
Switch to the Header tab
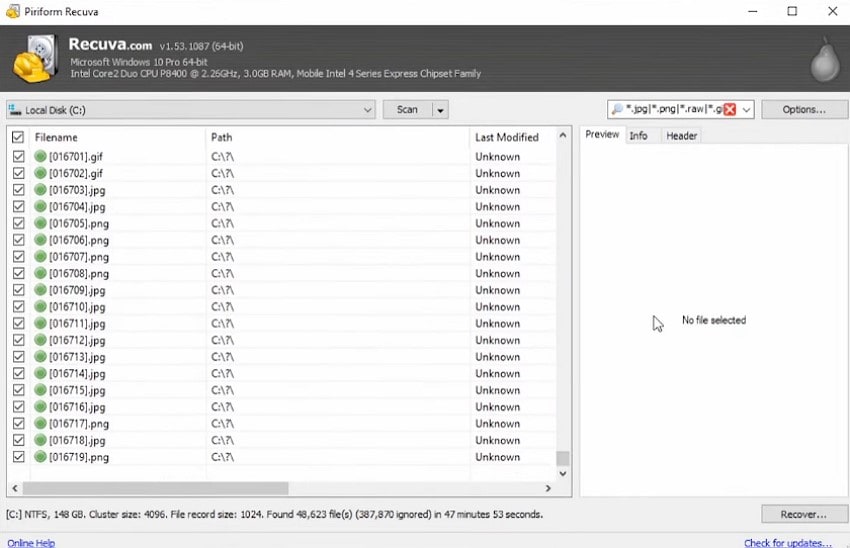click(681, 136)
